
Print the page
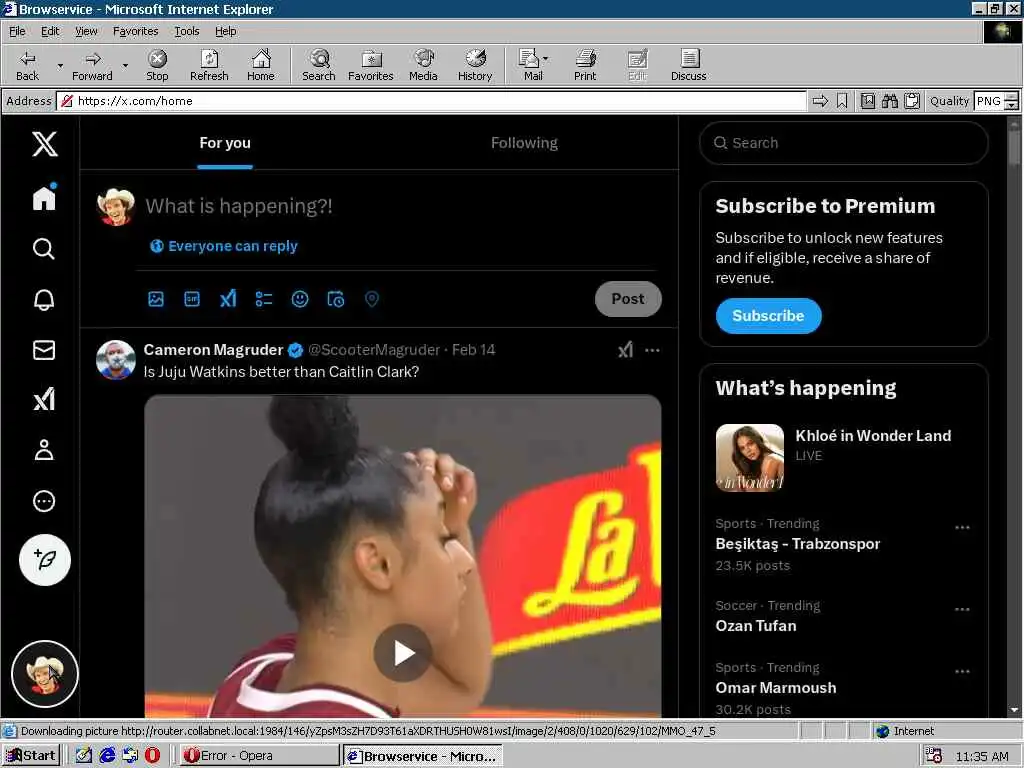point(585,65)
